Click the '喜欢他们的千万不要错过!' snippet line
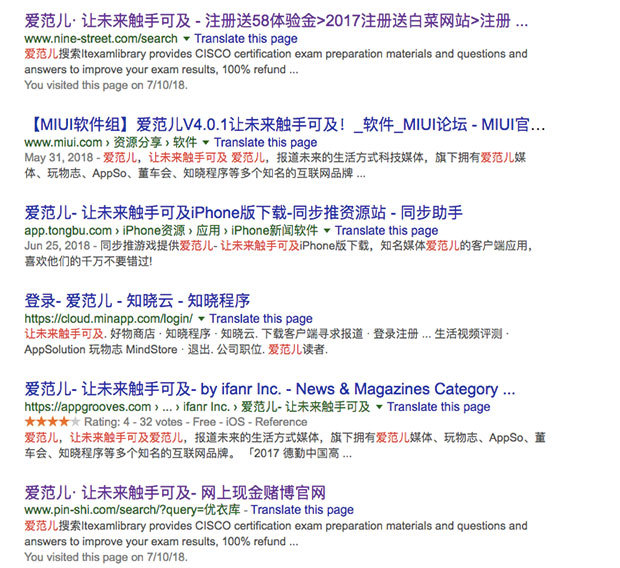This screenshot has height=568, width=620. [x=88, y=261]
